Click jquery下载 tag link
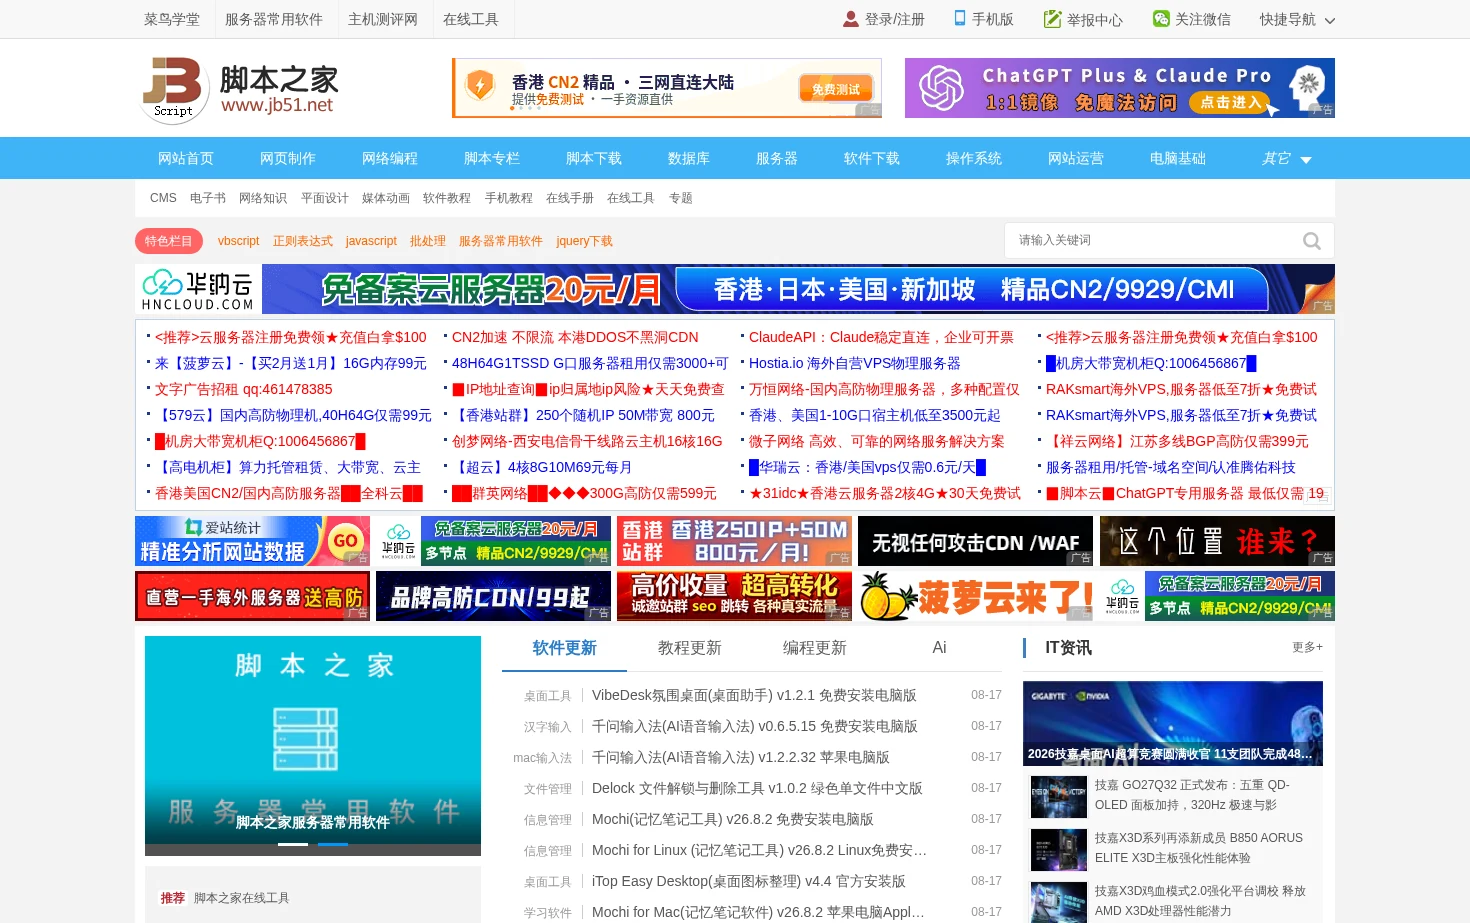Screen dimensions: 1470x923 (585, 241)
